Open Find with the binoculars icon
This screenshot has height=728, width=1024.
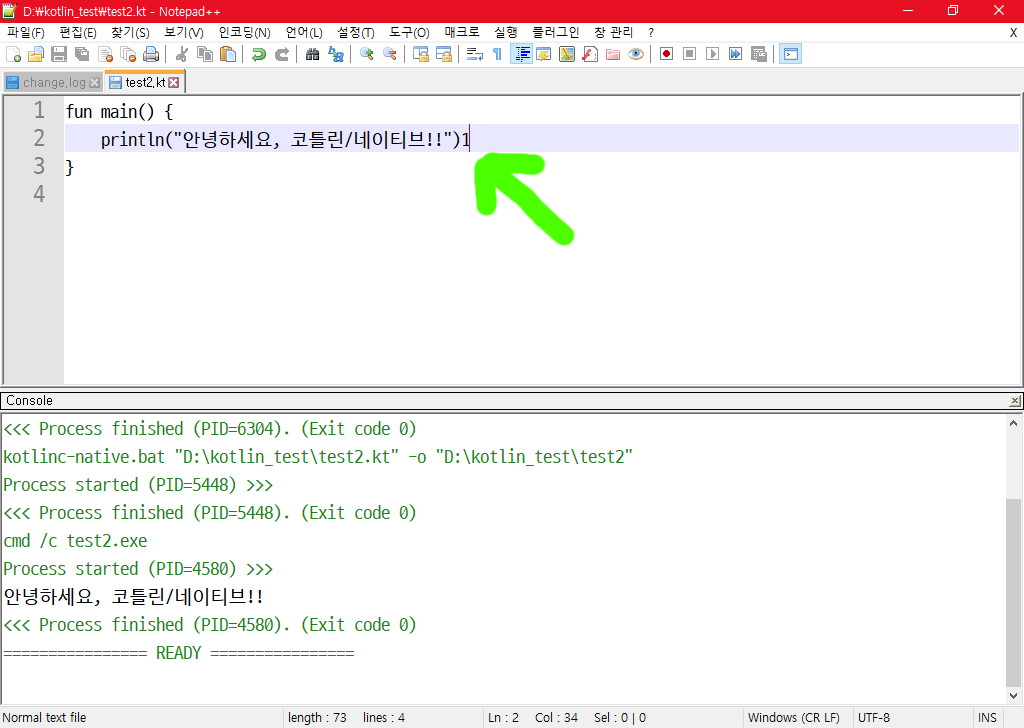coord(312,54)
